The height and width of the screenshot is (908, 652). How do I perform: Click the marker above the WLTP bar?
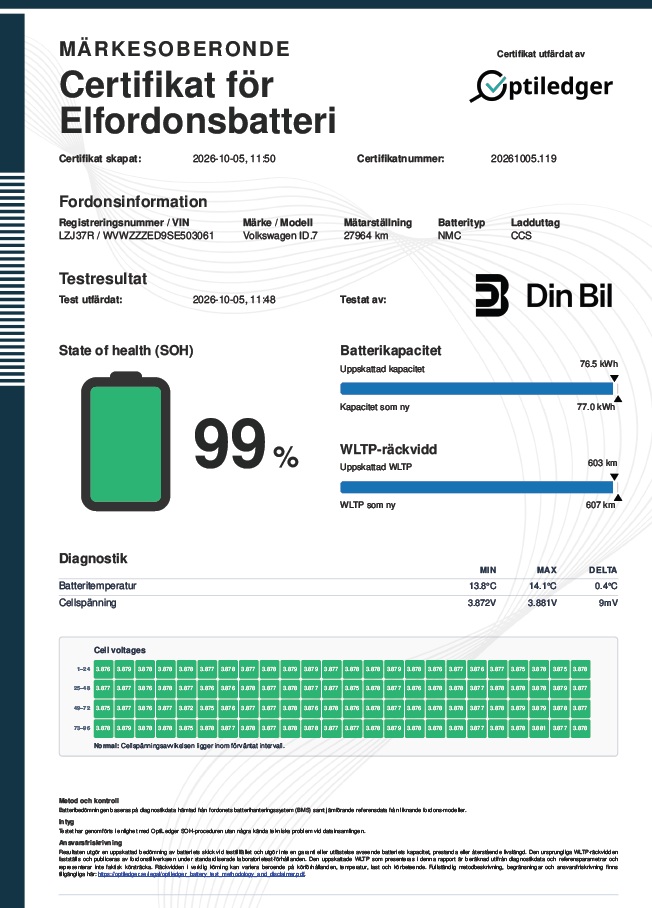pyautogui.click(x=614, y=477)
